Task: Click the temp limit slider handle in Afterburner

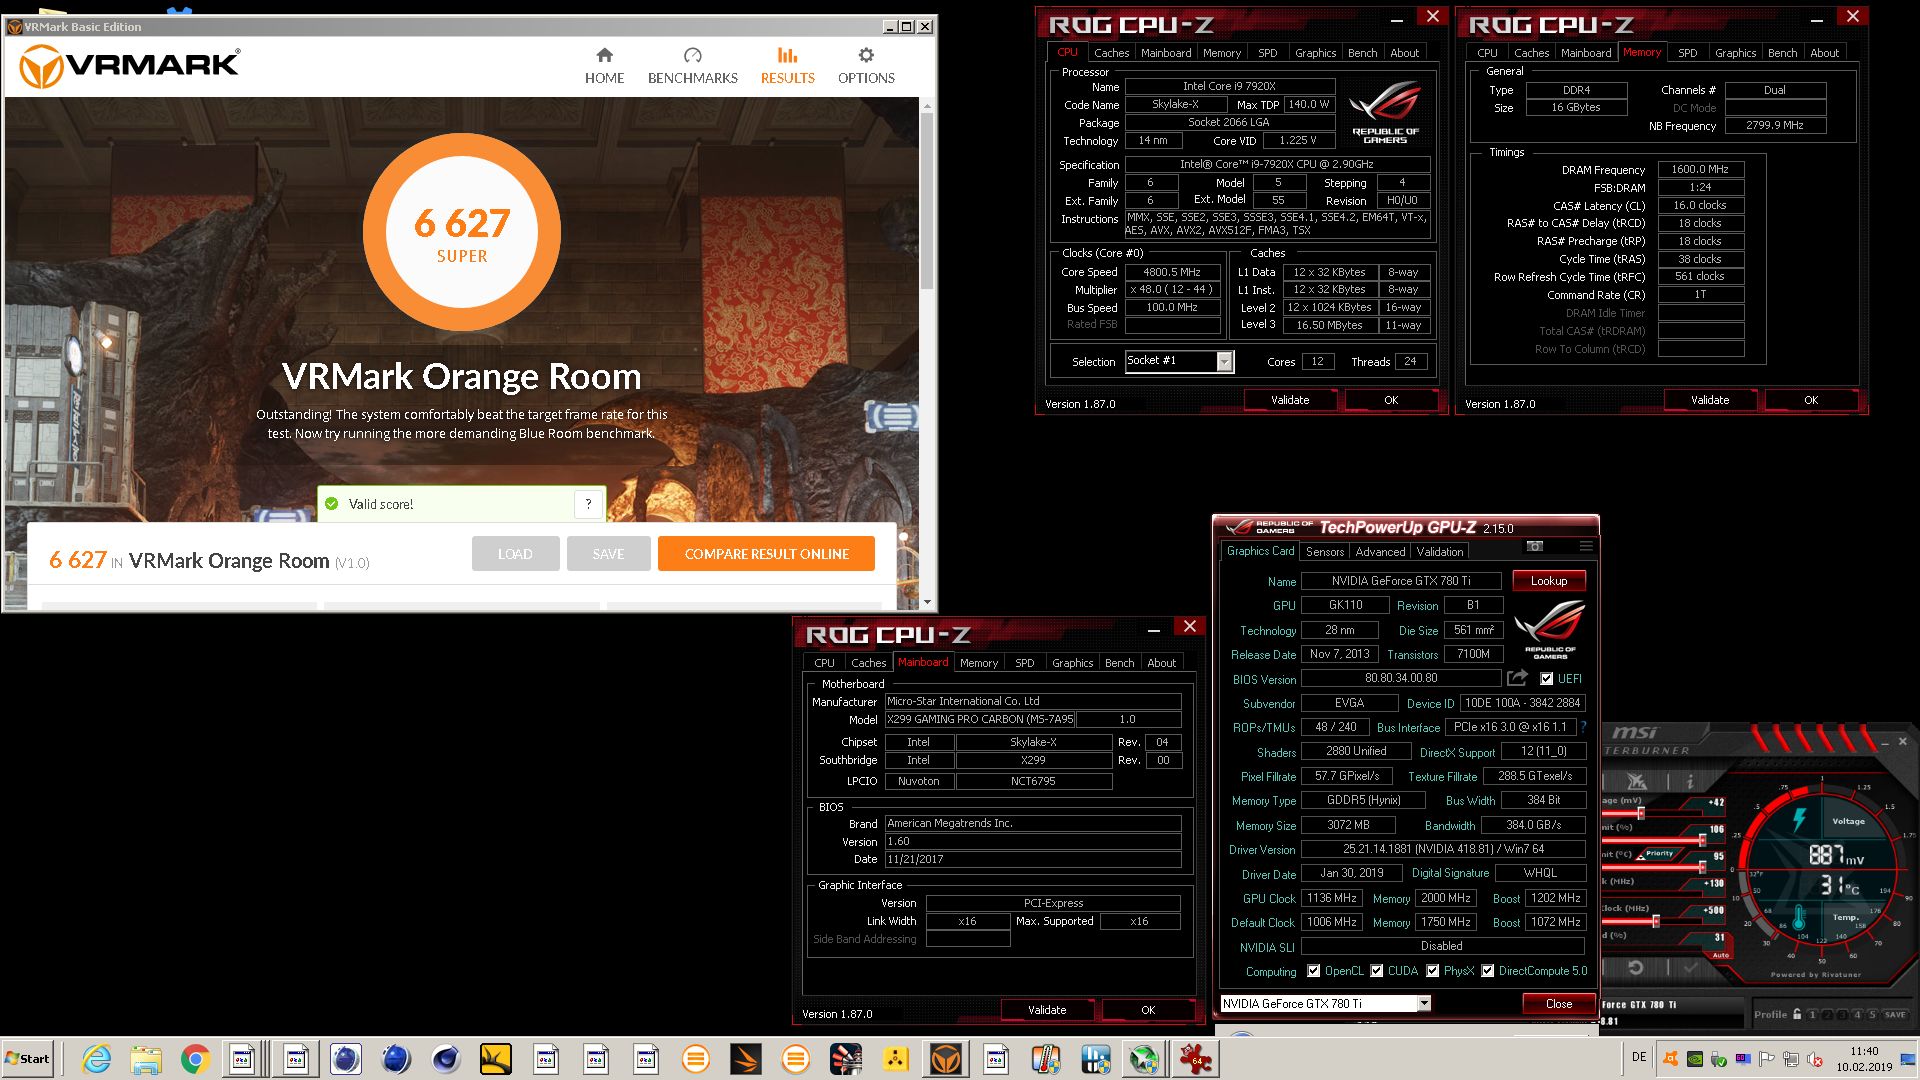Action: 1702,866
